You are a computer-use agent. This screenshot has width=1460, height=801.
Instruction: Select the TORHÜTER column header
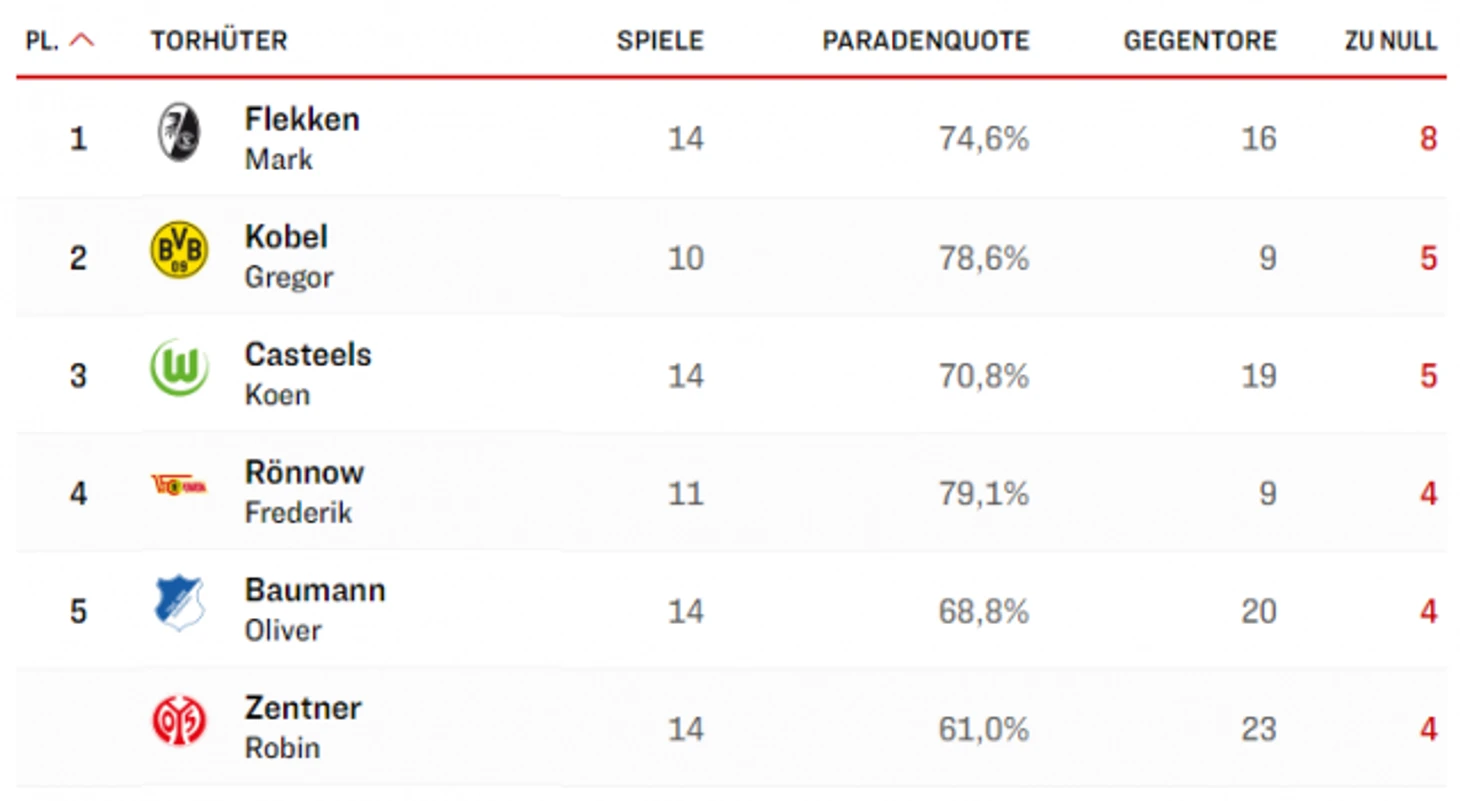[x=219, y=41]
